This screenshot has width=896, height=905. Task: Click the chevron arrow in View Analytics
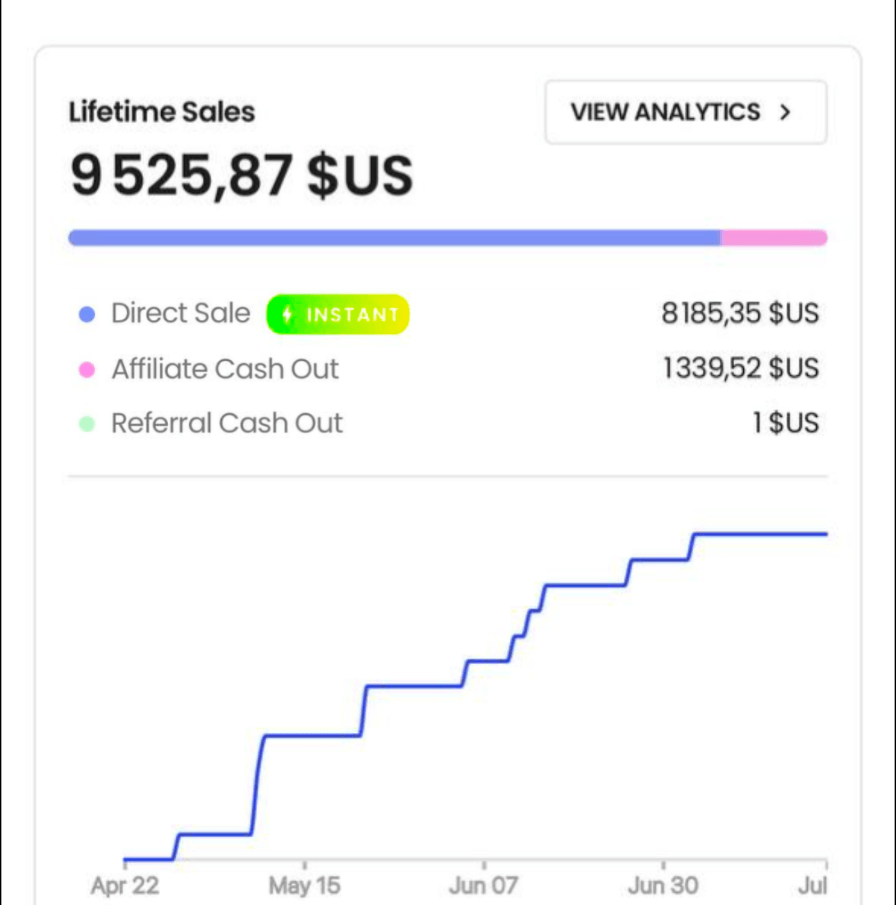click(785, 112)
